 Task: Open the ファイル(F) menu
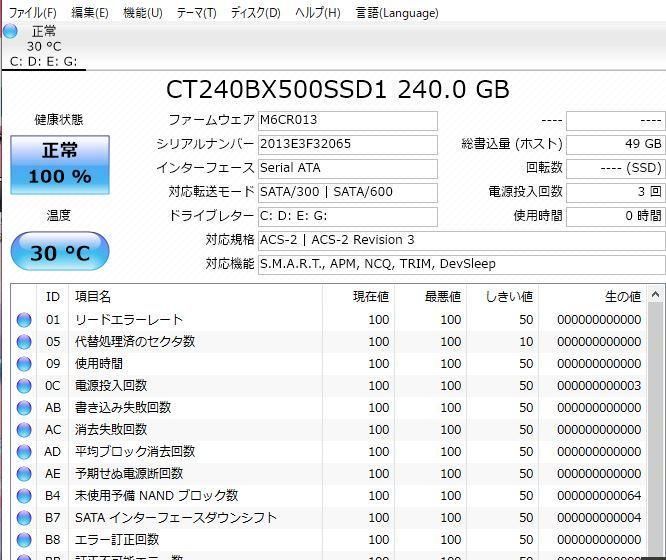coord(33,12)
